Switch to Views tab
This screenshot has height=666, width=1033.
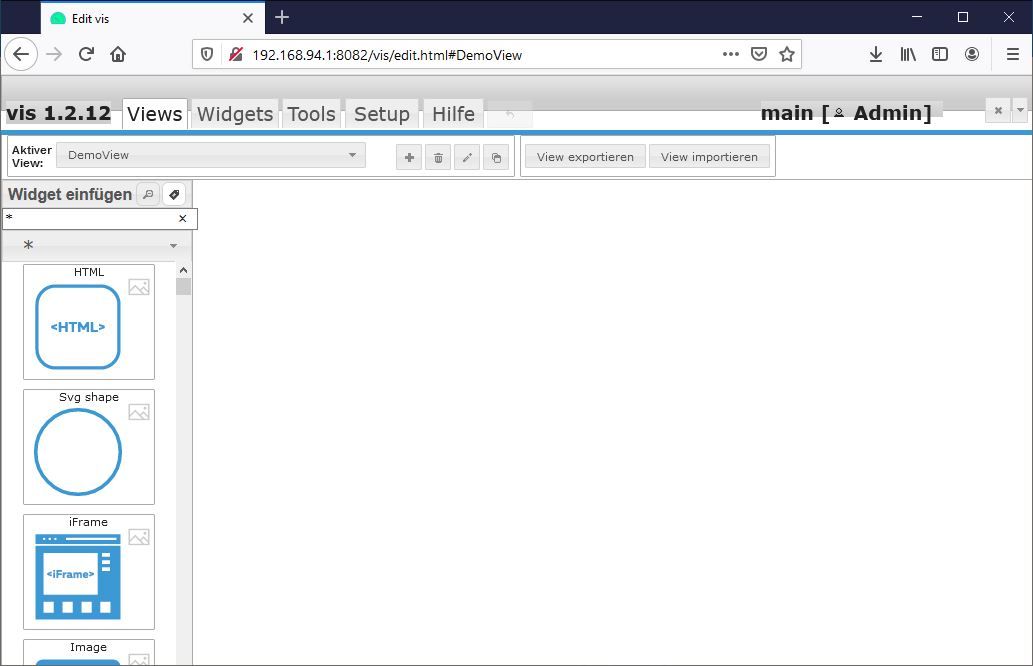155,114
